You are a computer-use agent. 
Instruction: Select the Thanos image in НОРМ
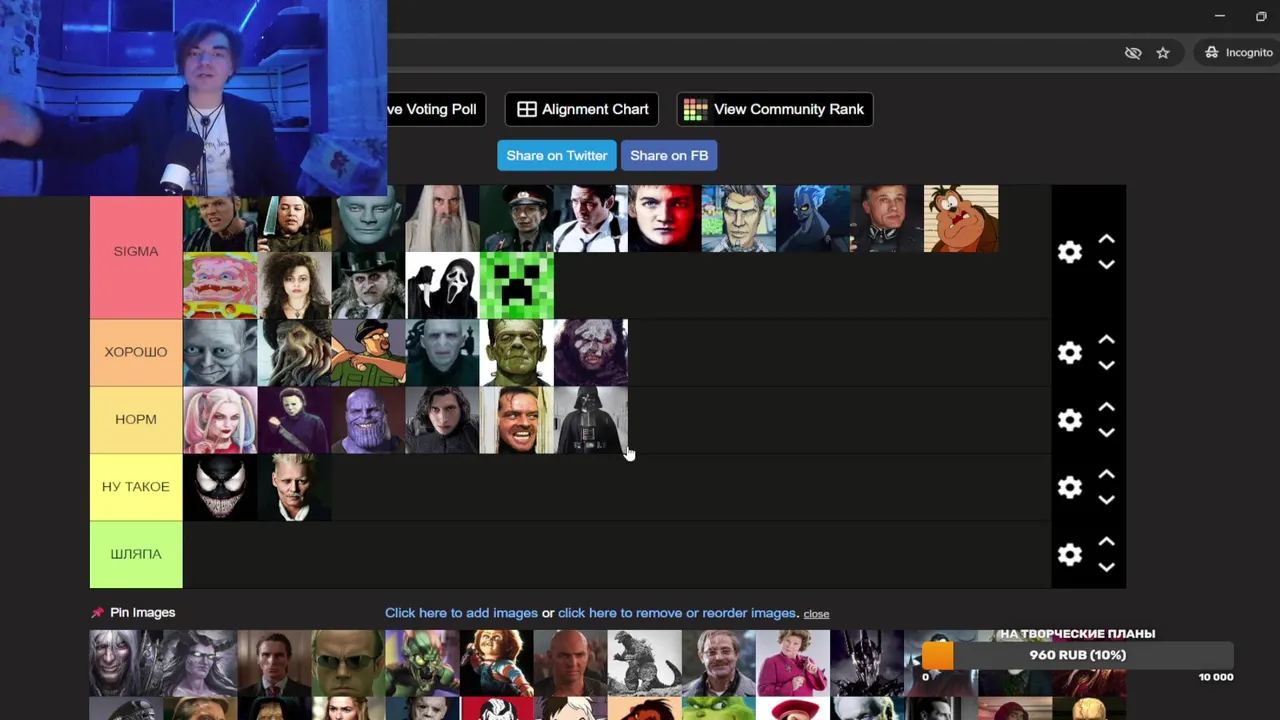[369, 420]
